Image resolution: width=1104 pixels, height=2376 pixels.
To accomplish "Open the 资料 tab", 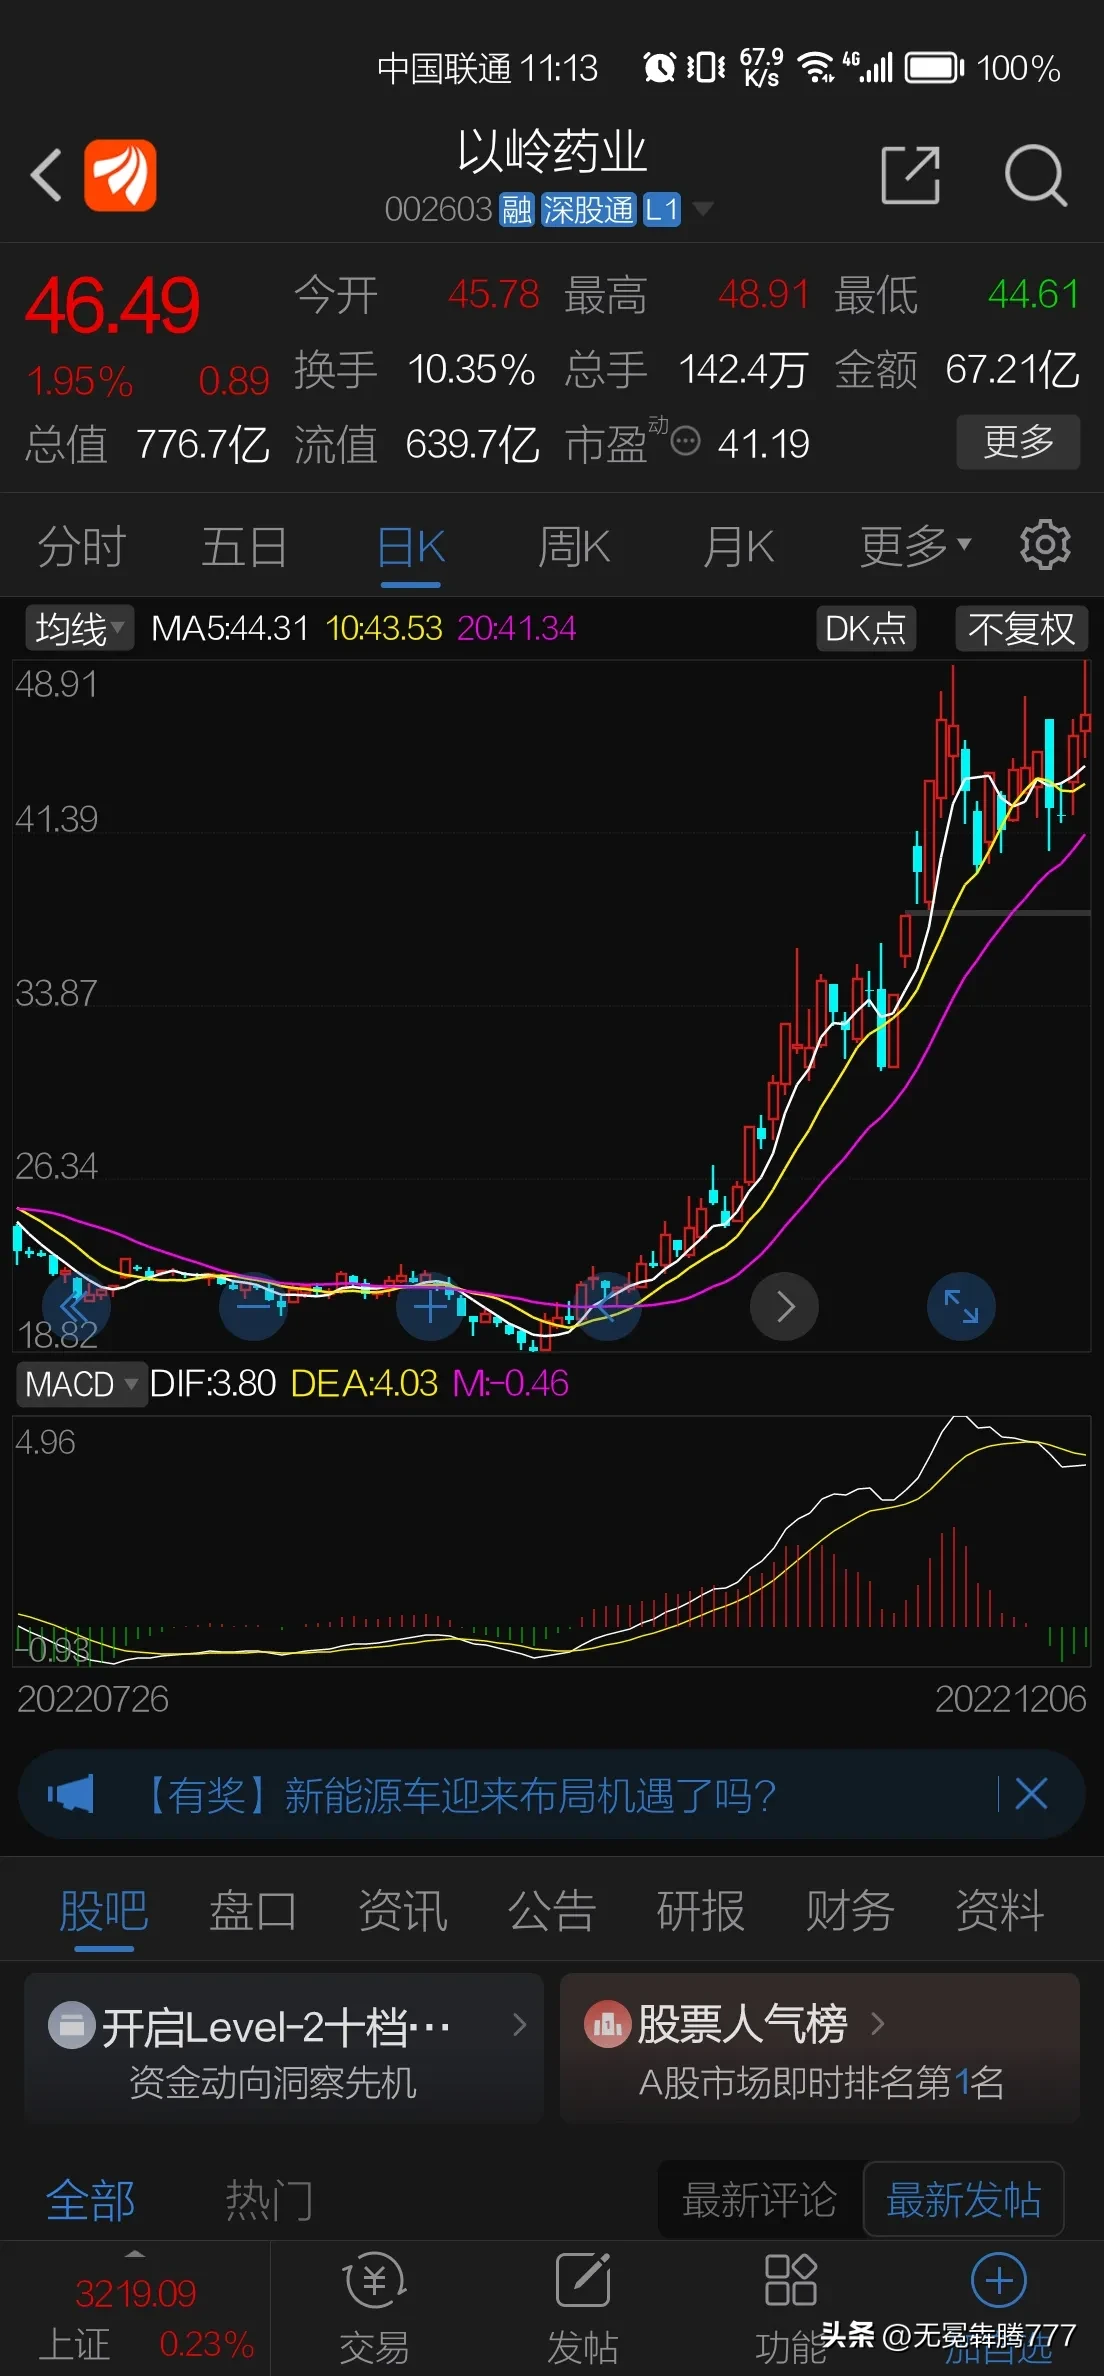I will click(x=1000, y=1911).
